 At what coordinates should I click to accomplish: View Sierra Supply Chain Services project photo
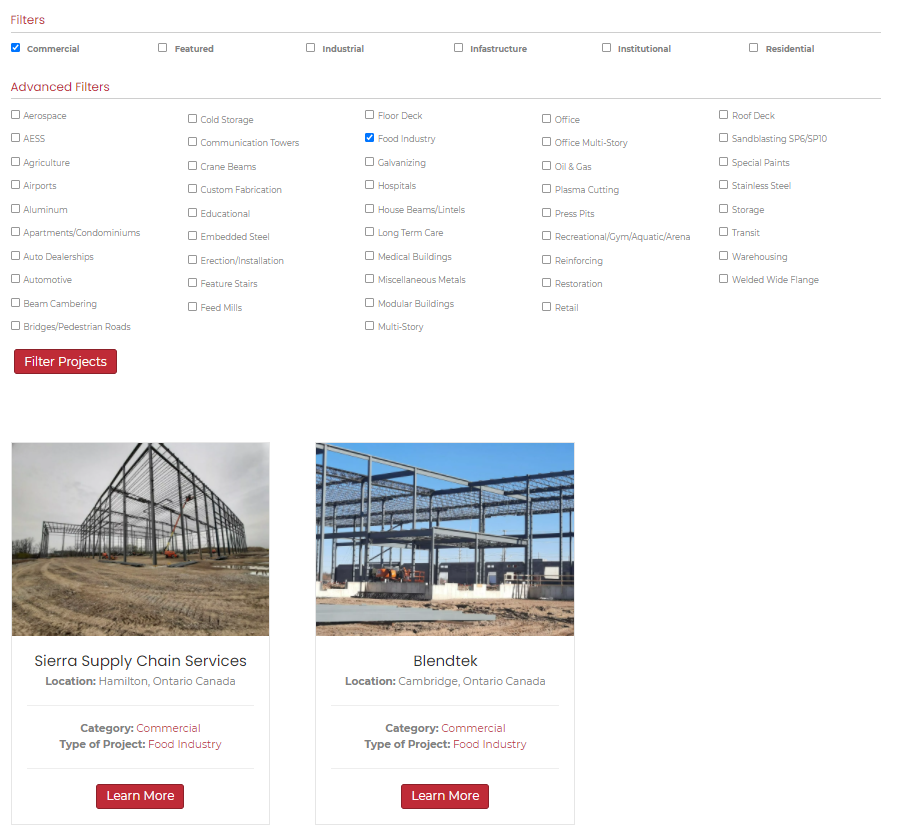click(x=140, y=539)
